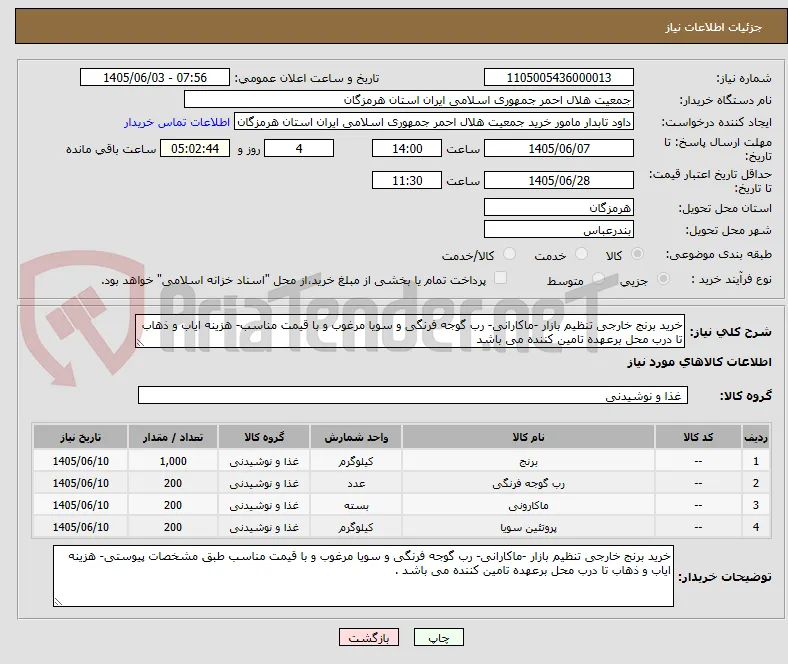The width and height of the screenshot is (788, 664).
Task: Click the need date in the ماکارونی row
Action: click(x=80, y=505)
